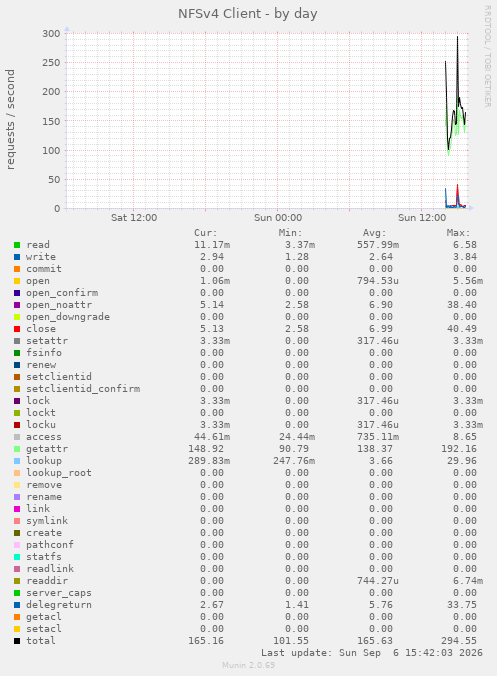Click the black total legend swatch
Viewport: 497px width, 676px height.
[x=17, y=641]
